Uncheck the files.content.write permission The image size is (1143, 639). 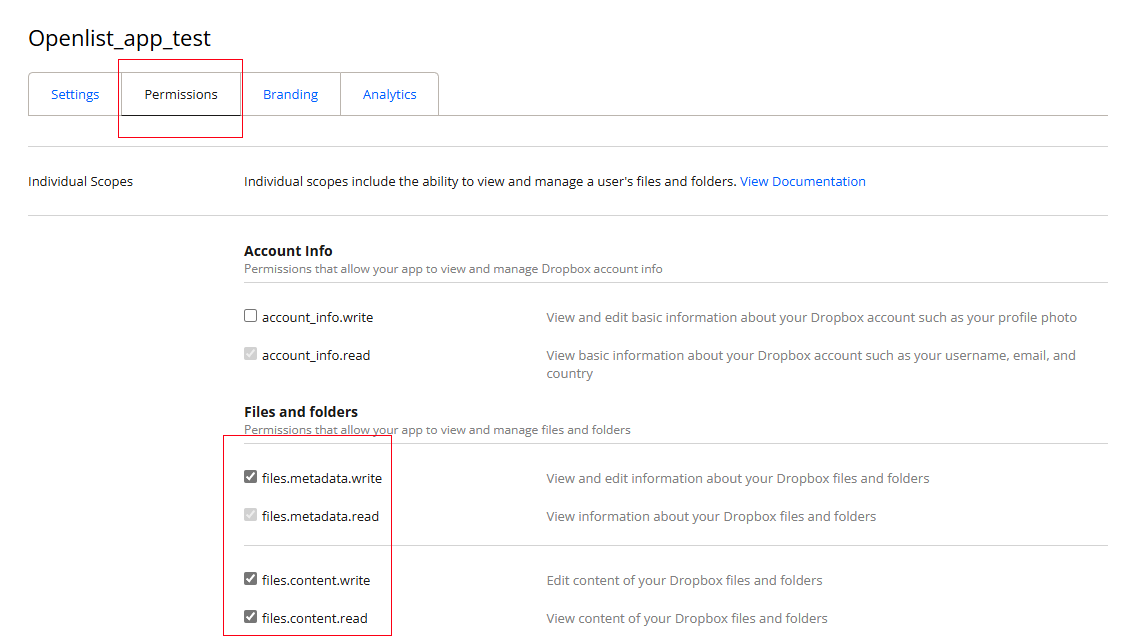(x=250, y=578)
